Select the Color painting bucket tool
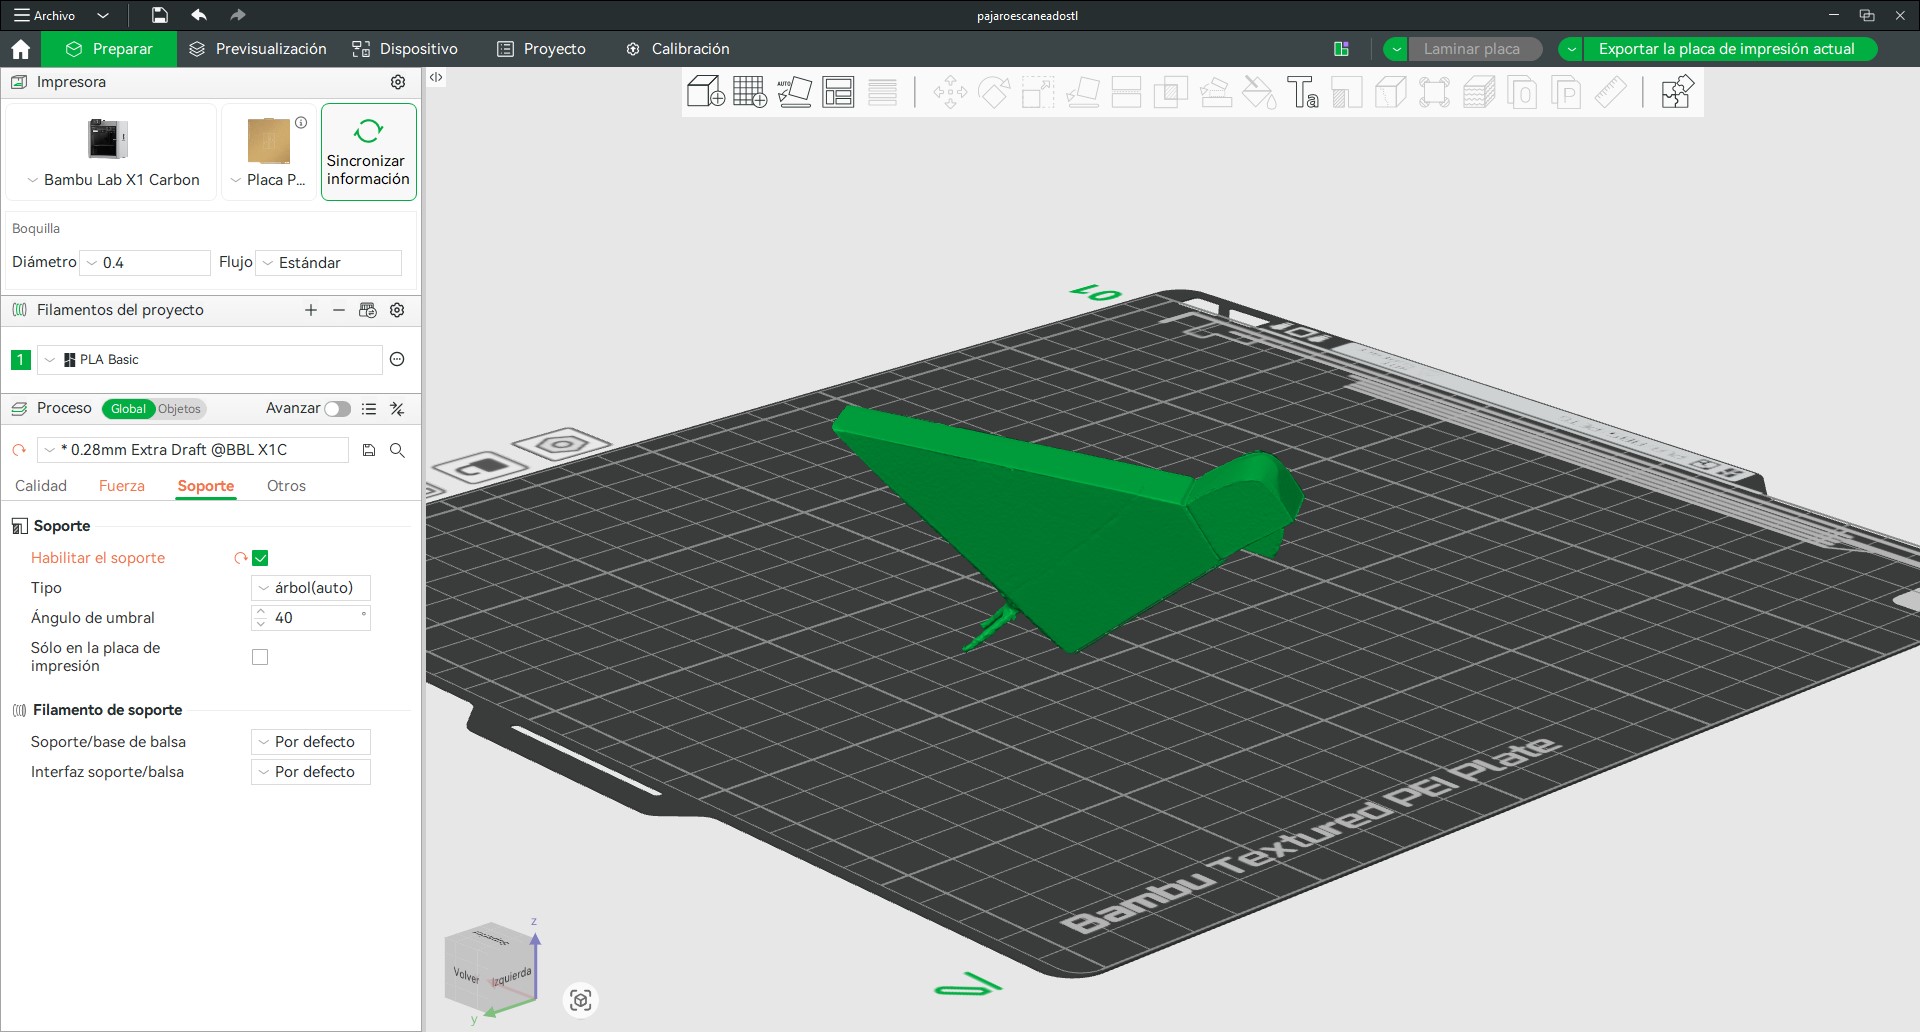Image resolution: width=1920 pixels, height=1032 pixels. tap(1259, 93)
